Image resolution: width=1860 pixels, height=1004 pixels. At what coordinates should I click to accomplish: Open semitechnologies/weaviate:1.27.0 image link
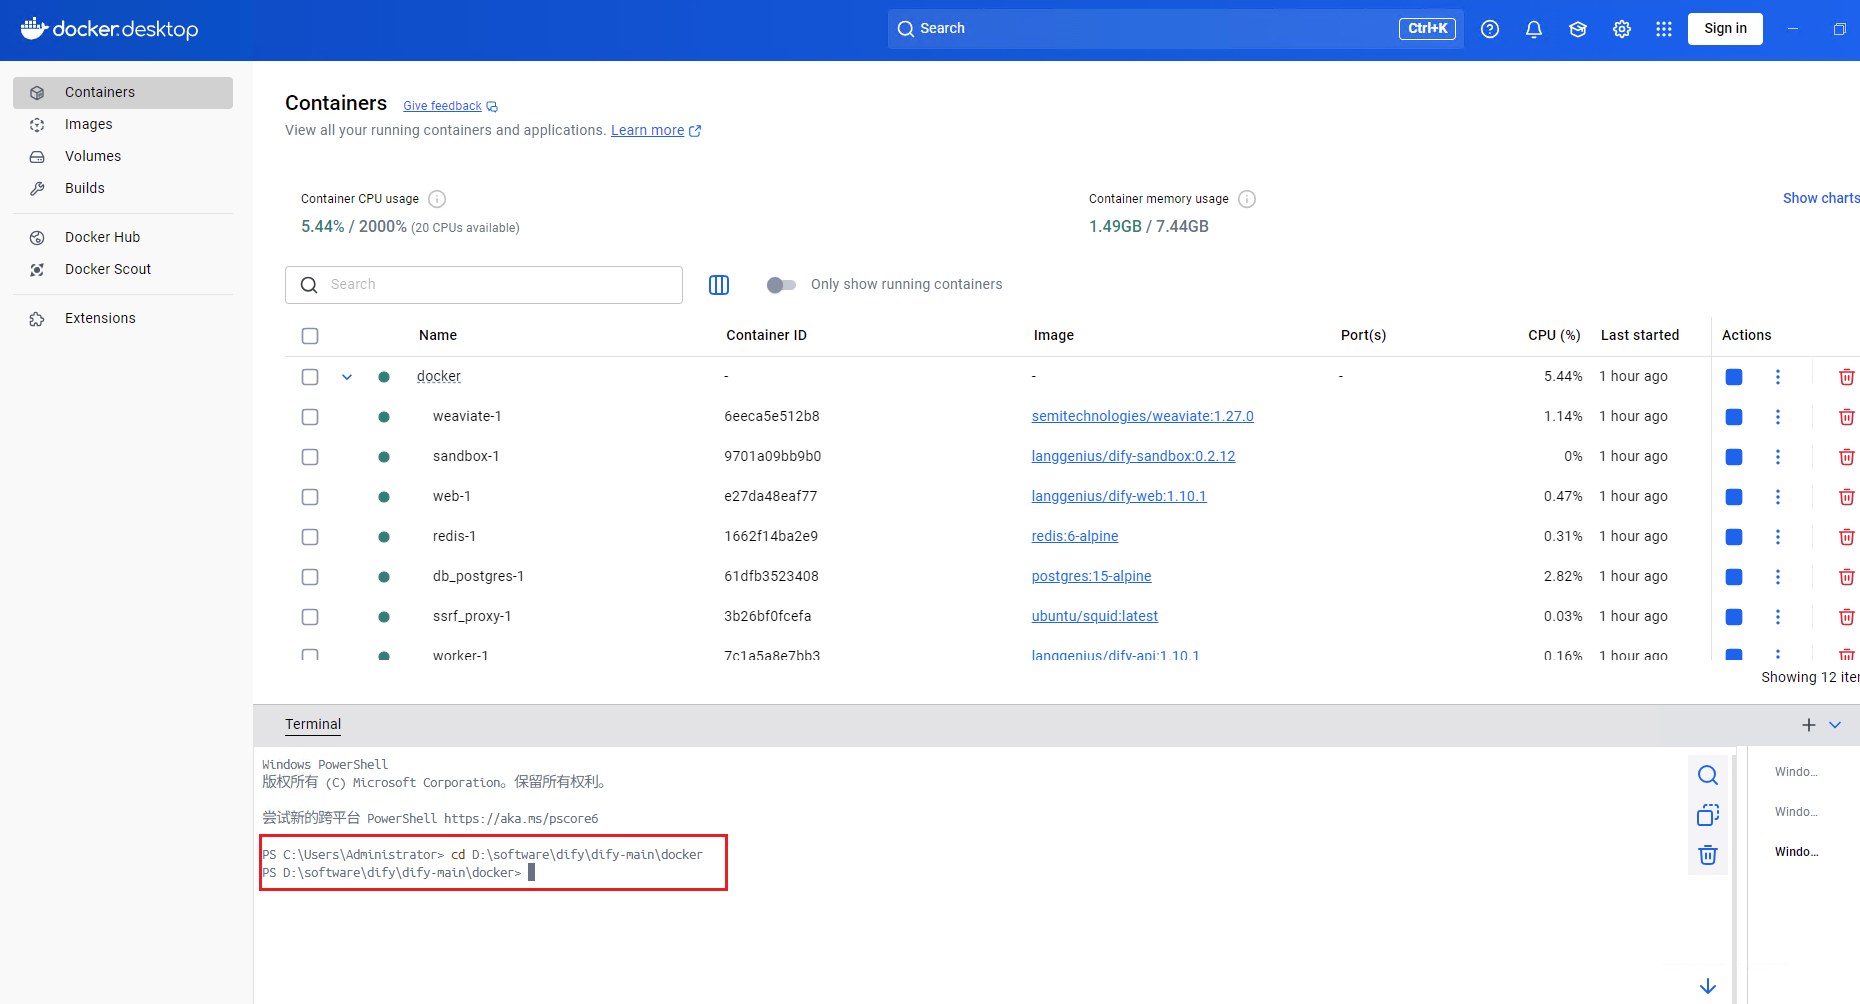[x=1142, y=417]
